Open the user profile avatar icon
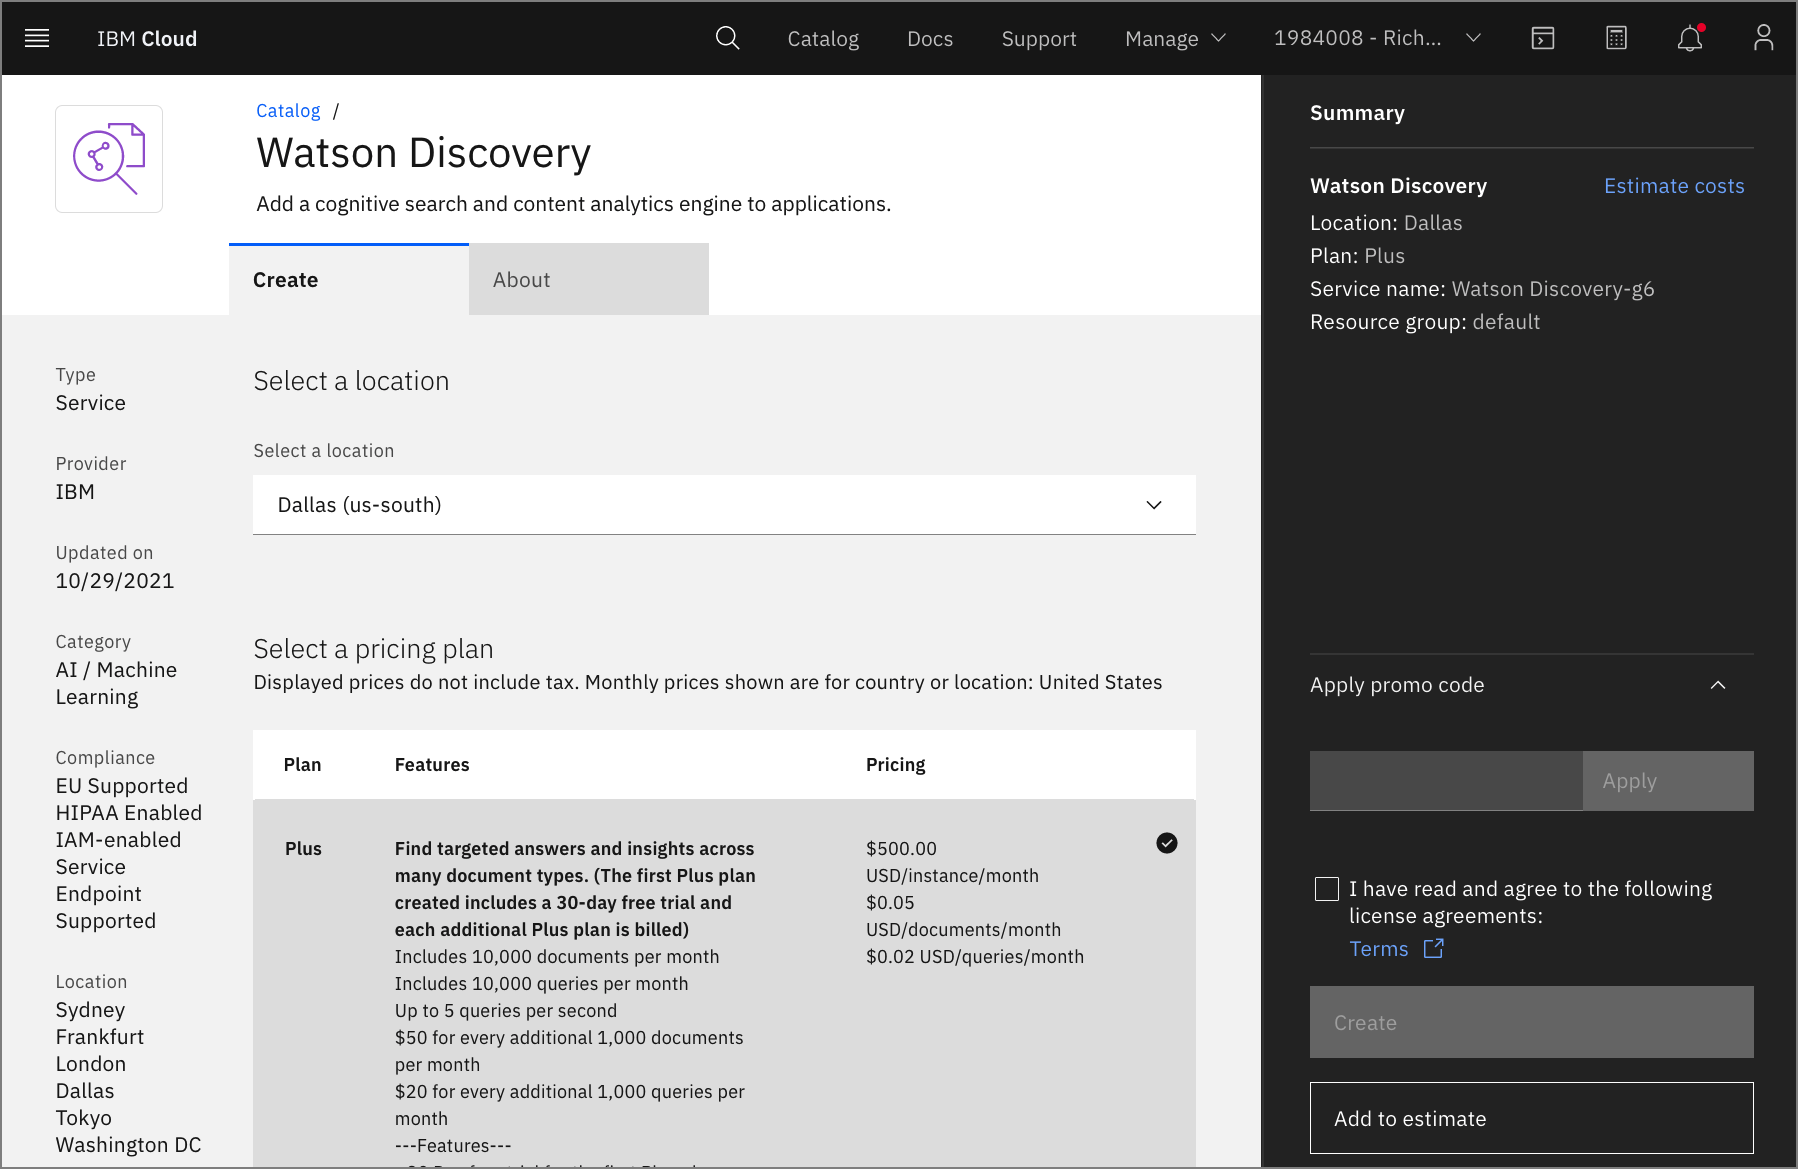This screenshot has height=1169, width=1798. [1763, 38]
